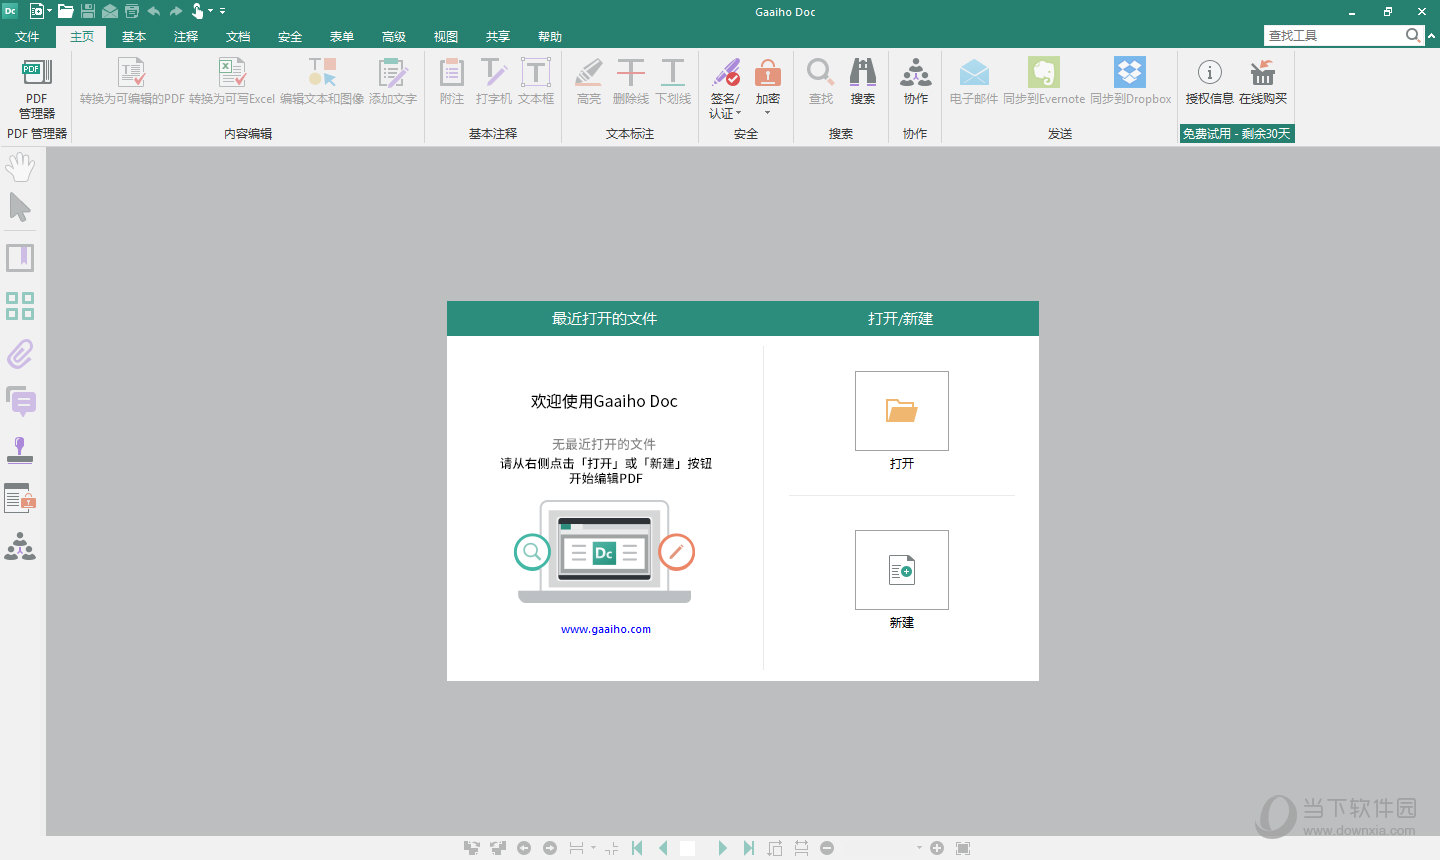
Task: Expand the new document dropdown arrow in title bar
Action: (49, 11)
